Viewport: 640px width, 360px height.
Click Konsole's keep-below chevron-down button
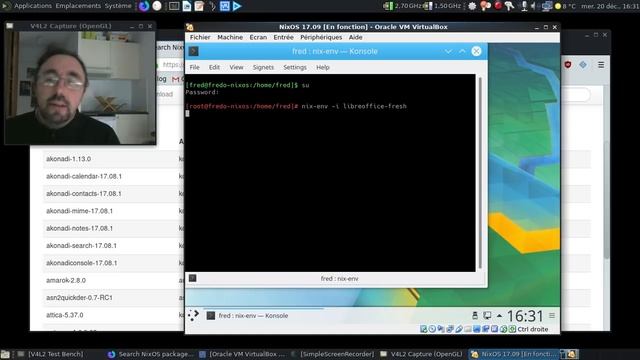tap(448, 51)
